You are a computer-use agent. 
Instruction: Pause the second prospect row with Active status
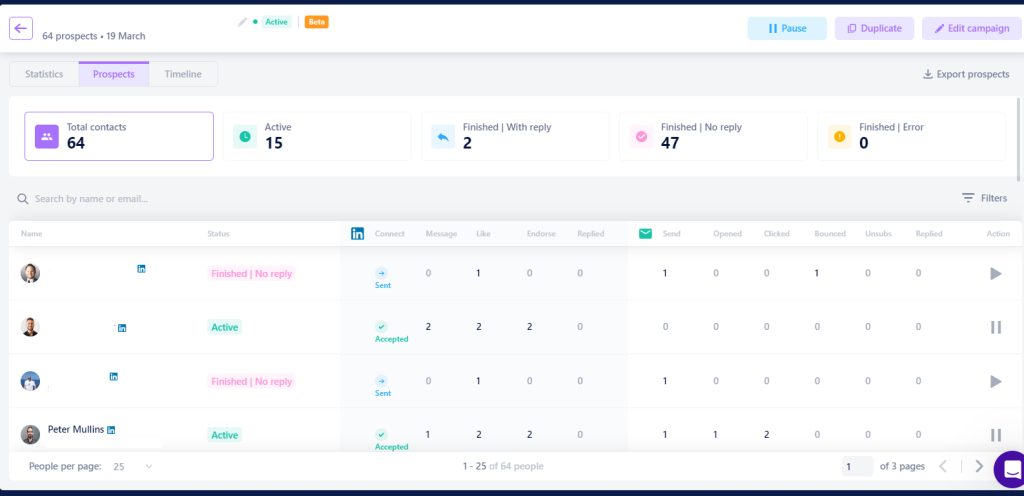click(995, 327)
